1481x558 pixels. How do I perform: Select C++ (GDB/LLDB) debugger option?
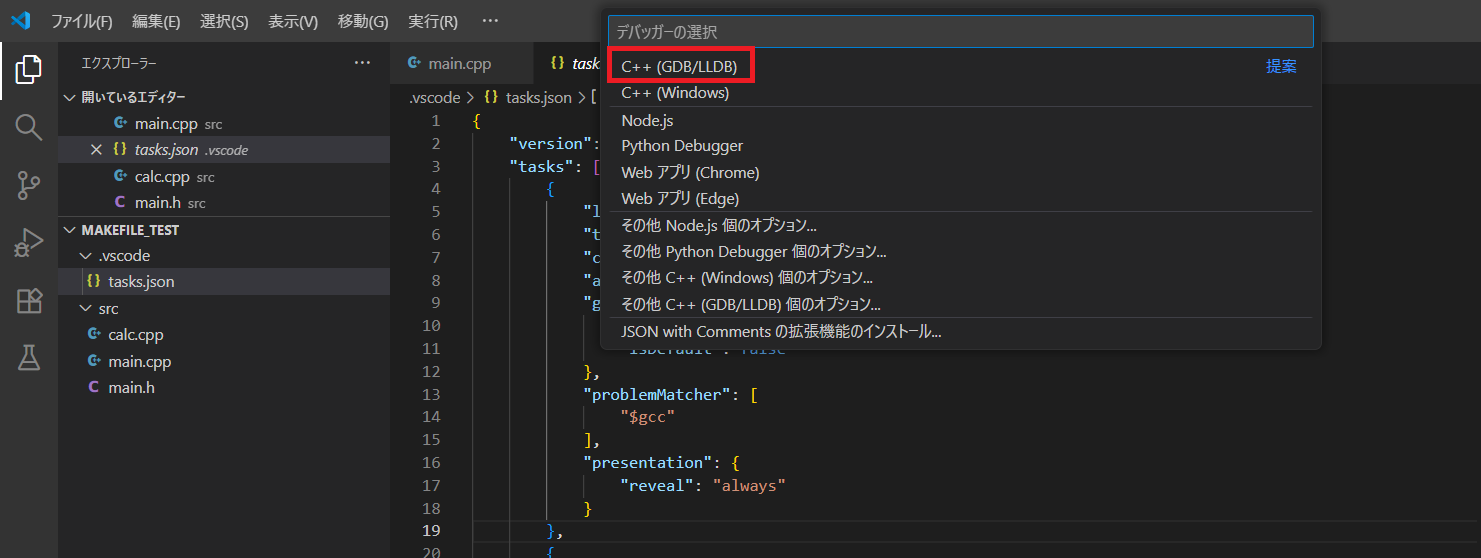pos(960,67)
